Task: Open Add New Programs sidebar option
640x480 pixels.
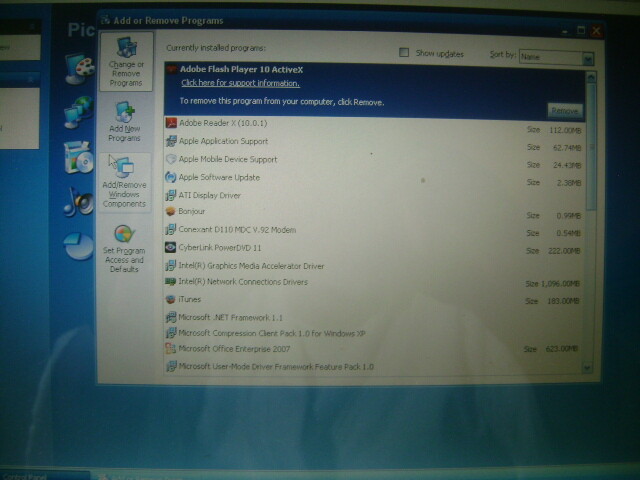Action: (x=125, y=121)
